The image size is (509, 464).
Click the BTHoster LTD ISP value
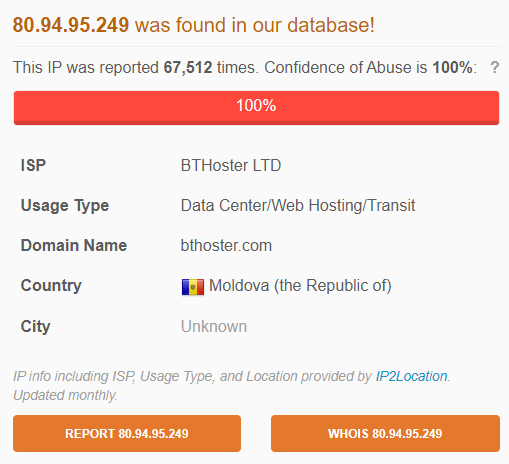click(x=231, y=166)
